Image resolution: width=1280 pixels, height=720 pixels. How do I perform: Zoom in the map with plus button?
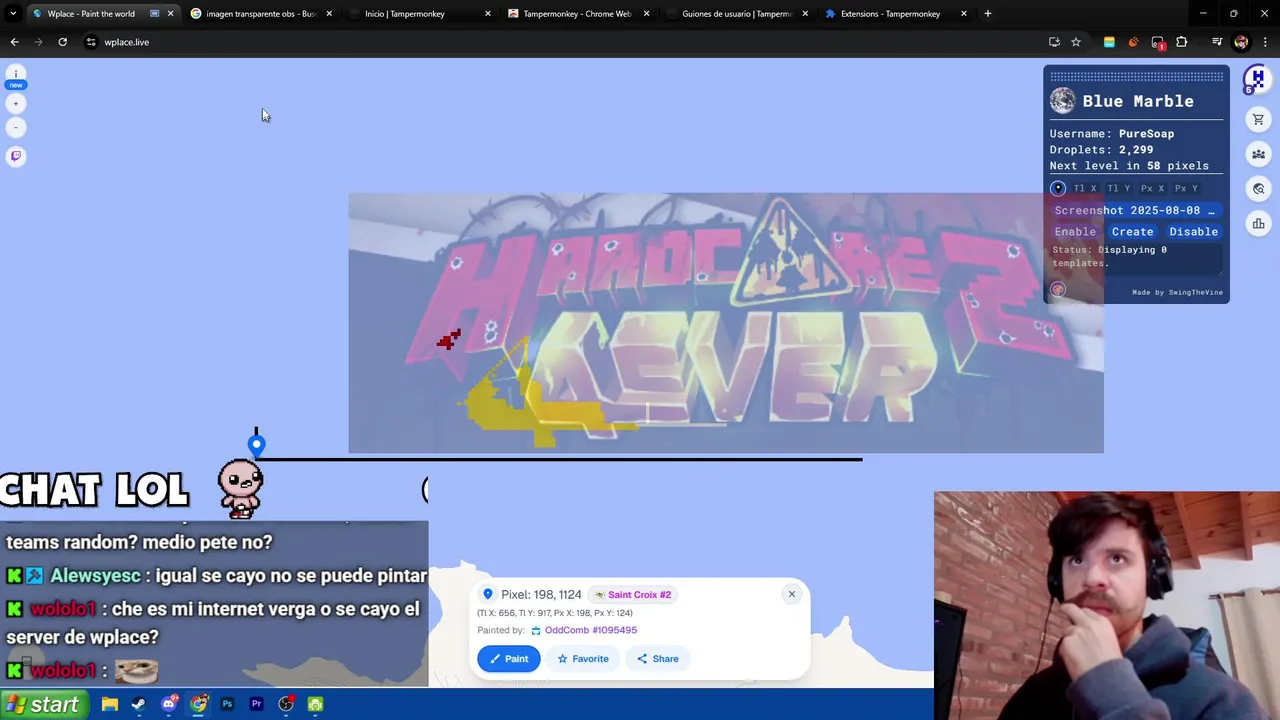[x=16, y=104]
